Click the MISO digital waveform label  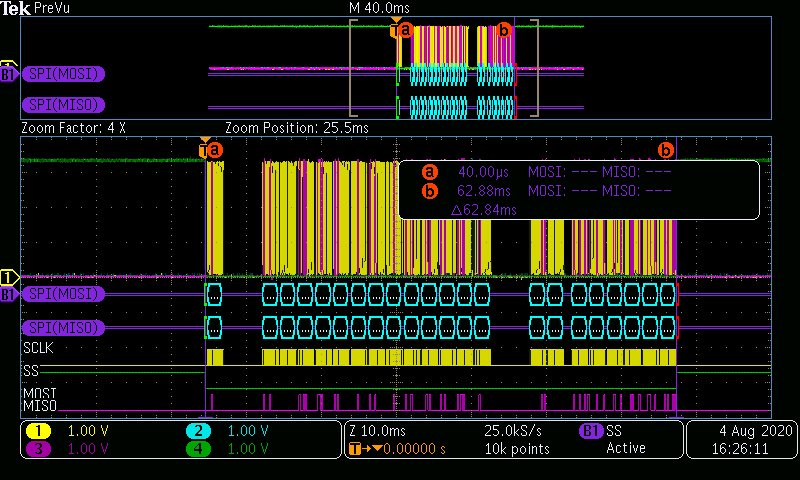click(40, 406)
